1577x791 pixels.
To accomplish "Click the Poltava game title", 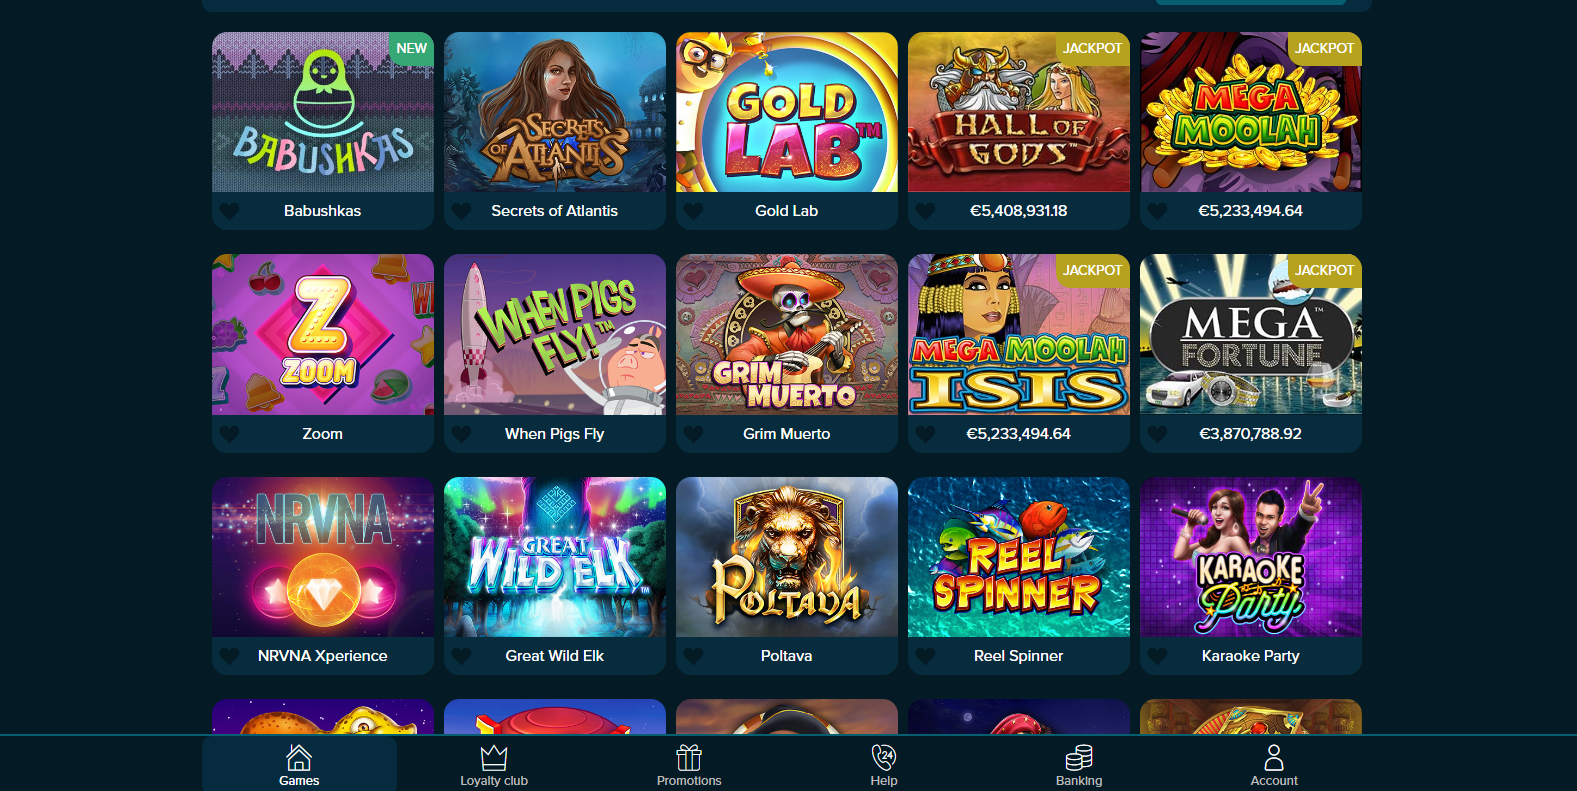I will (x=786, y=656).
